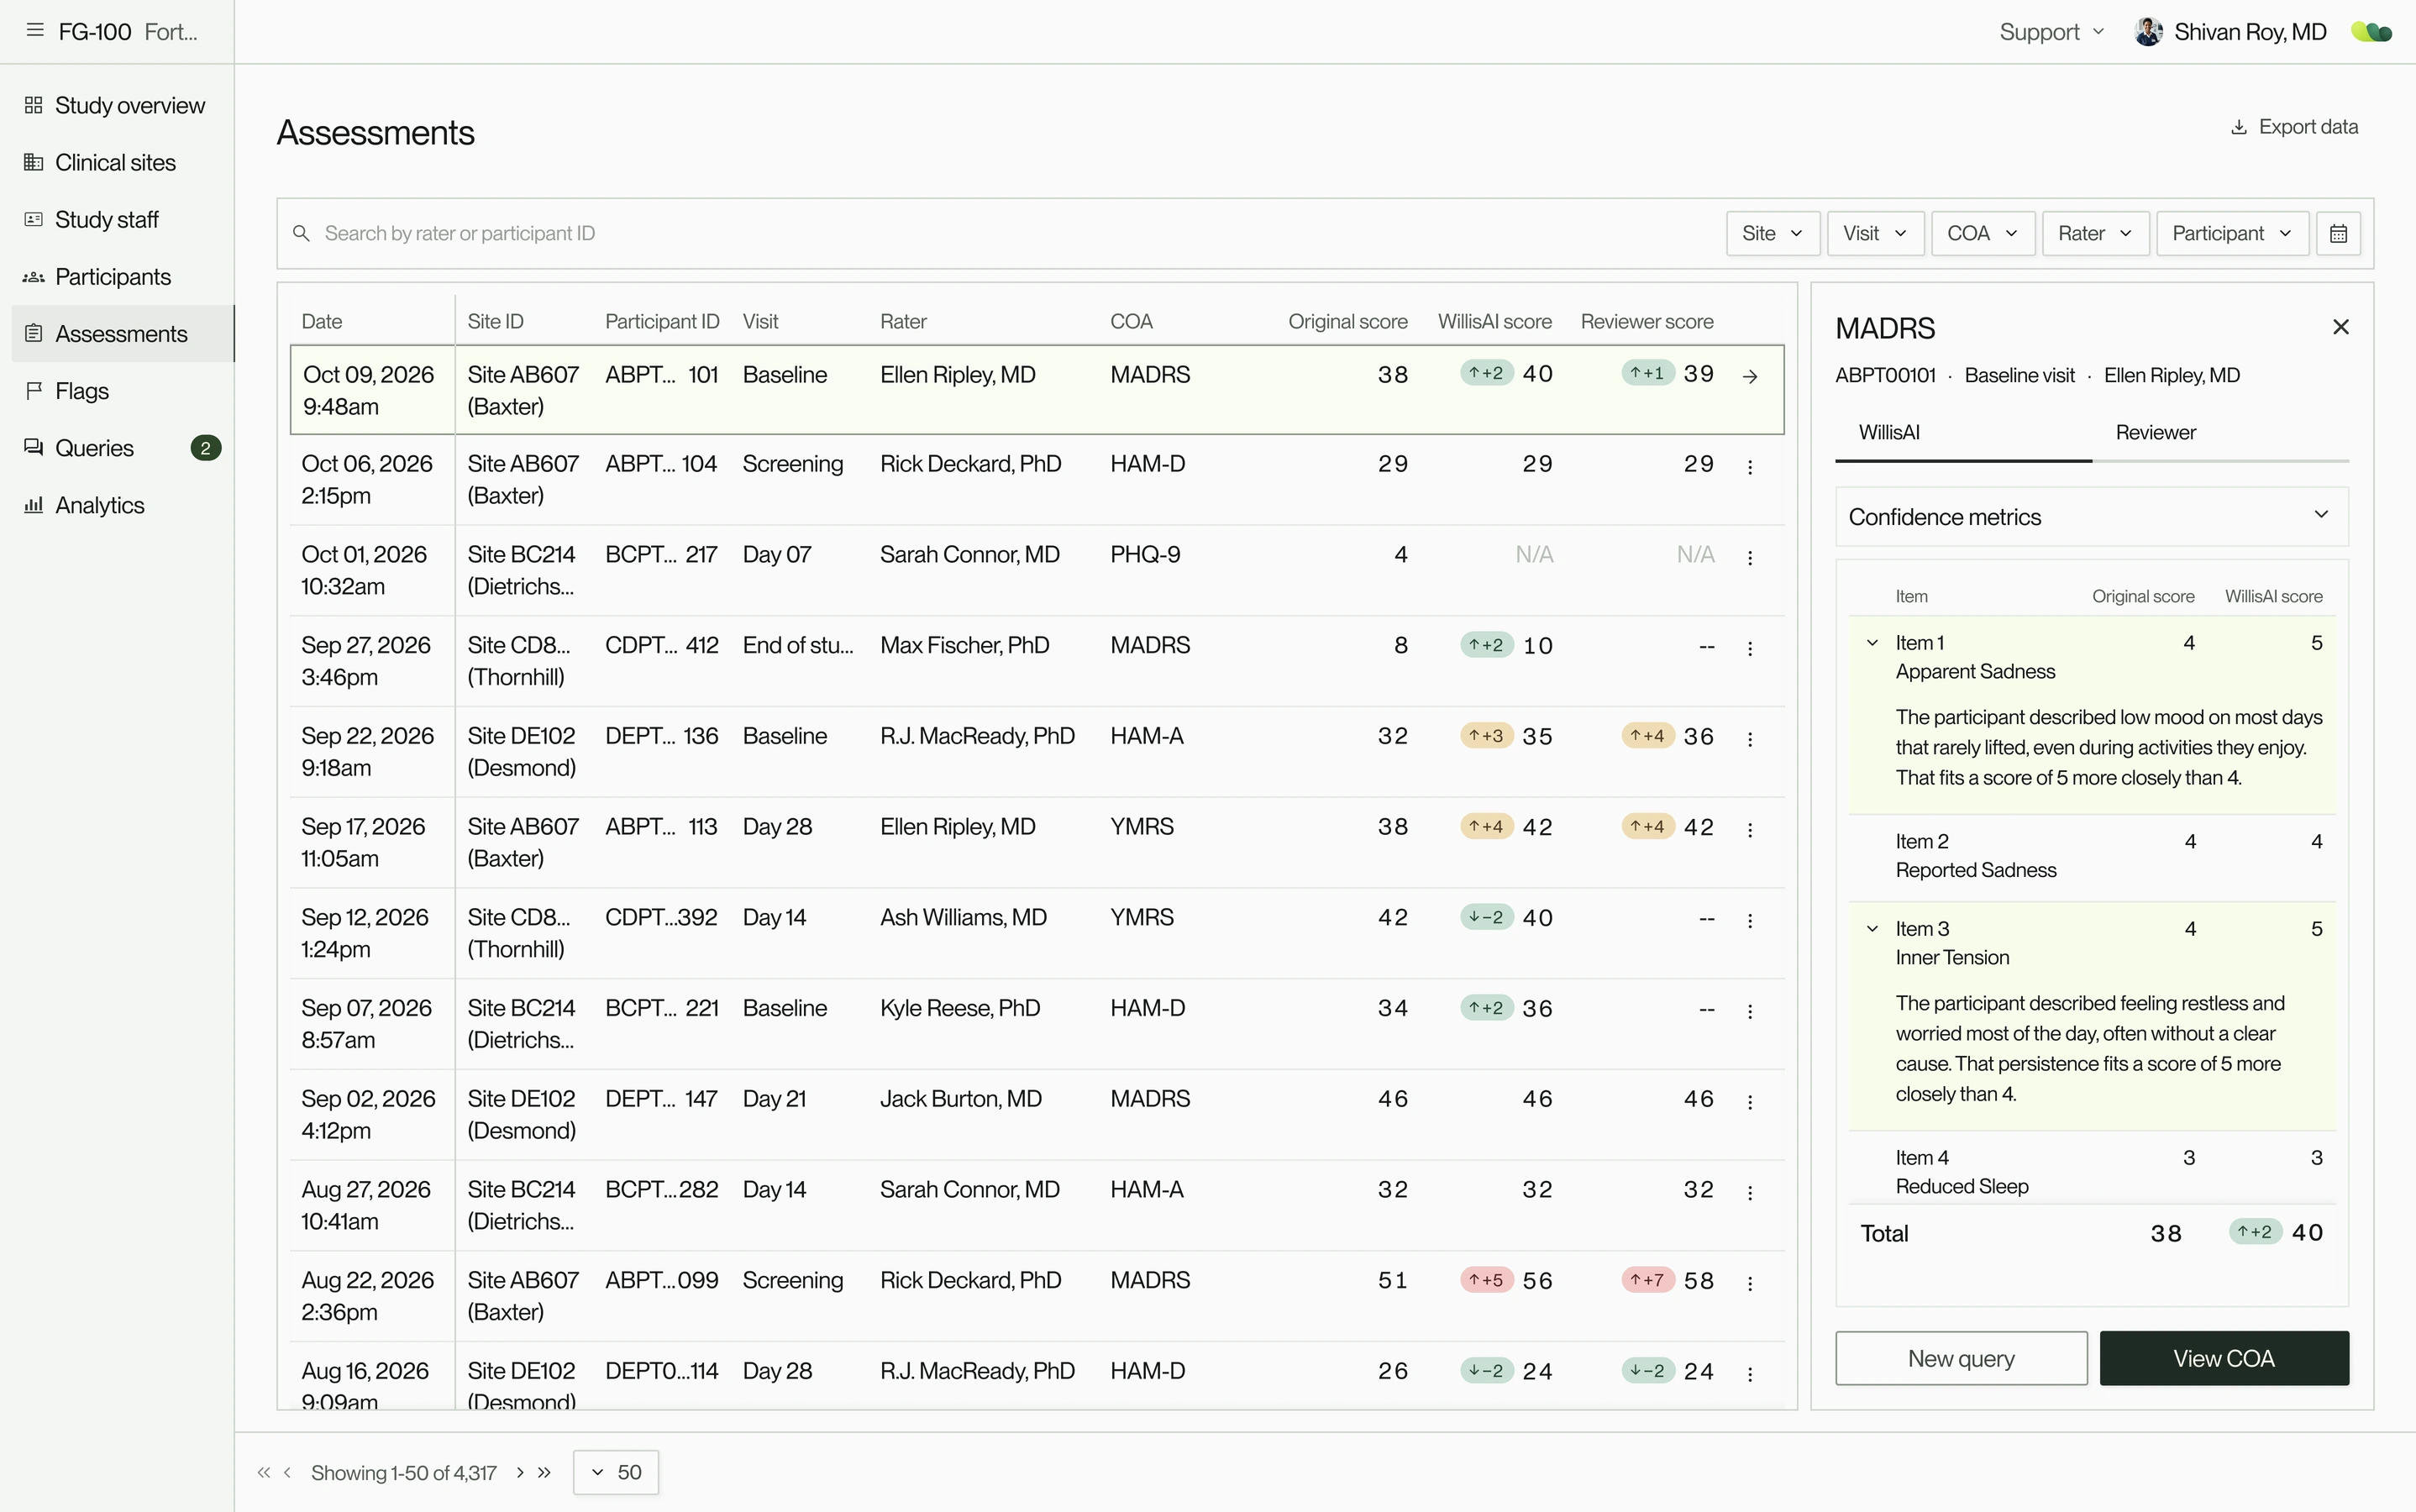
Task: Open Shivan Roy, MD profile
Action: click(x=2231, y=32)
